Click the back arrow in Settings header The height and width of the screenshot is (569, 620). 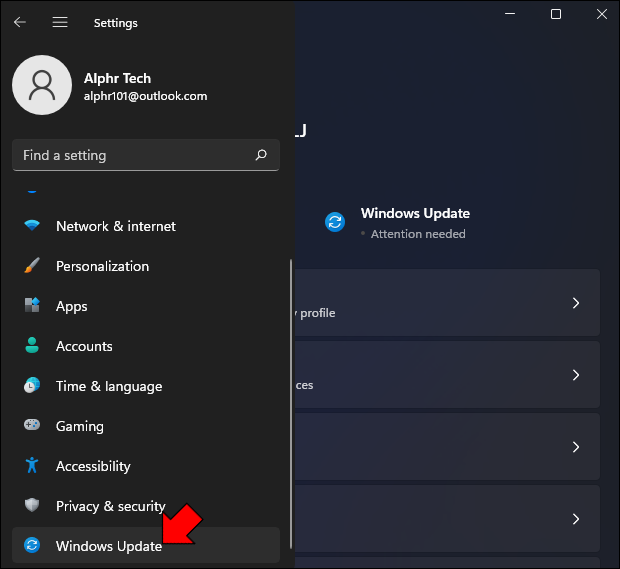click(20, 22)
